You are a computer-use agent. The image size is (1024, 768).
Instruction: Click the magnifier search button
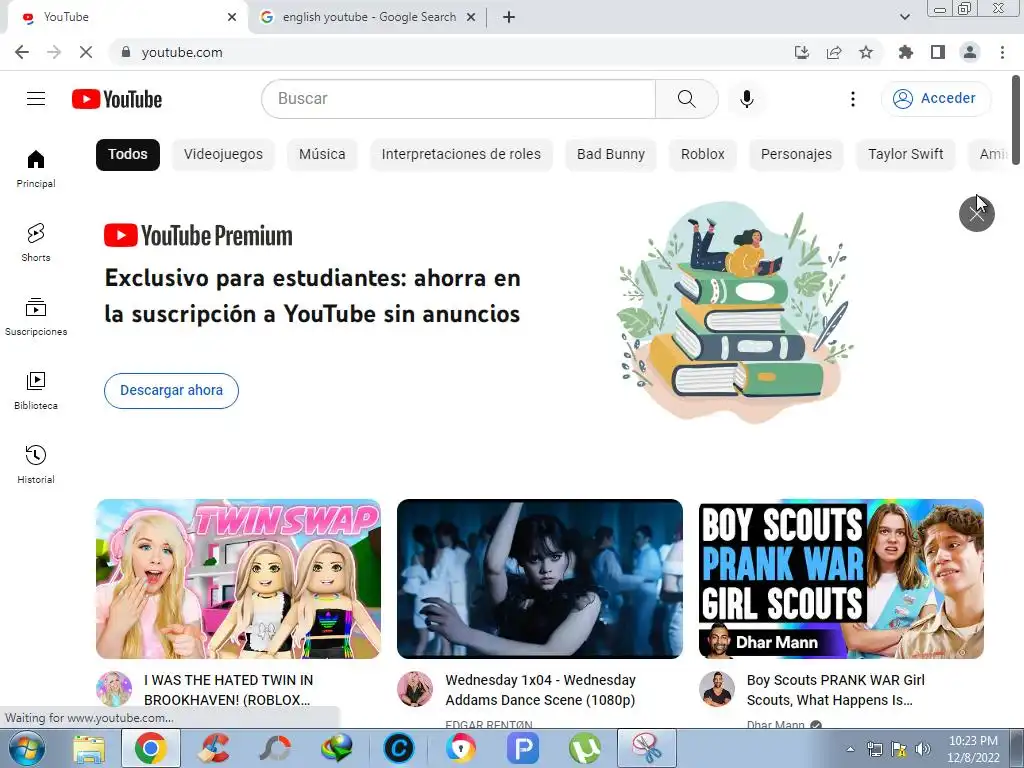point(686,99)
